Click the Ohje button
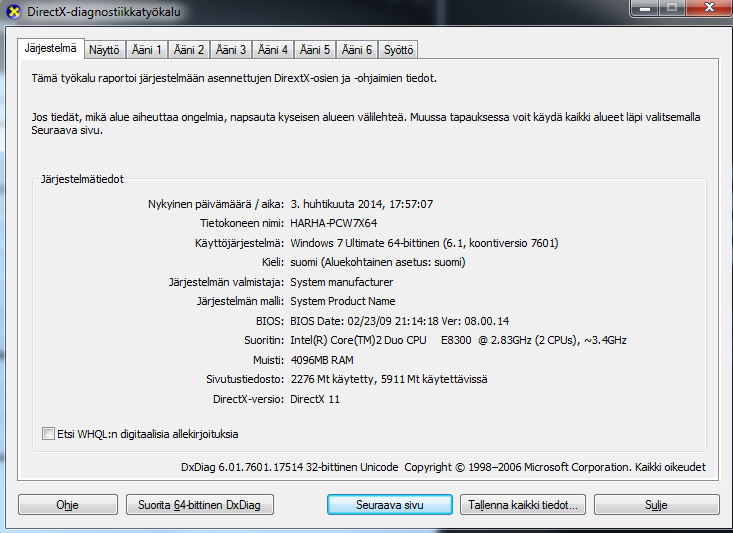Viewport: 733px width, 533px height. click(x=68, y=505)
